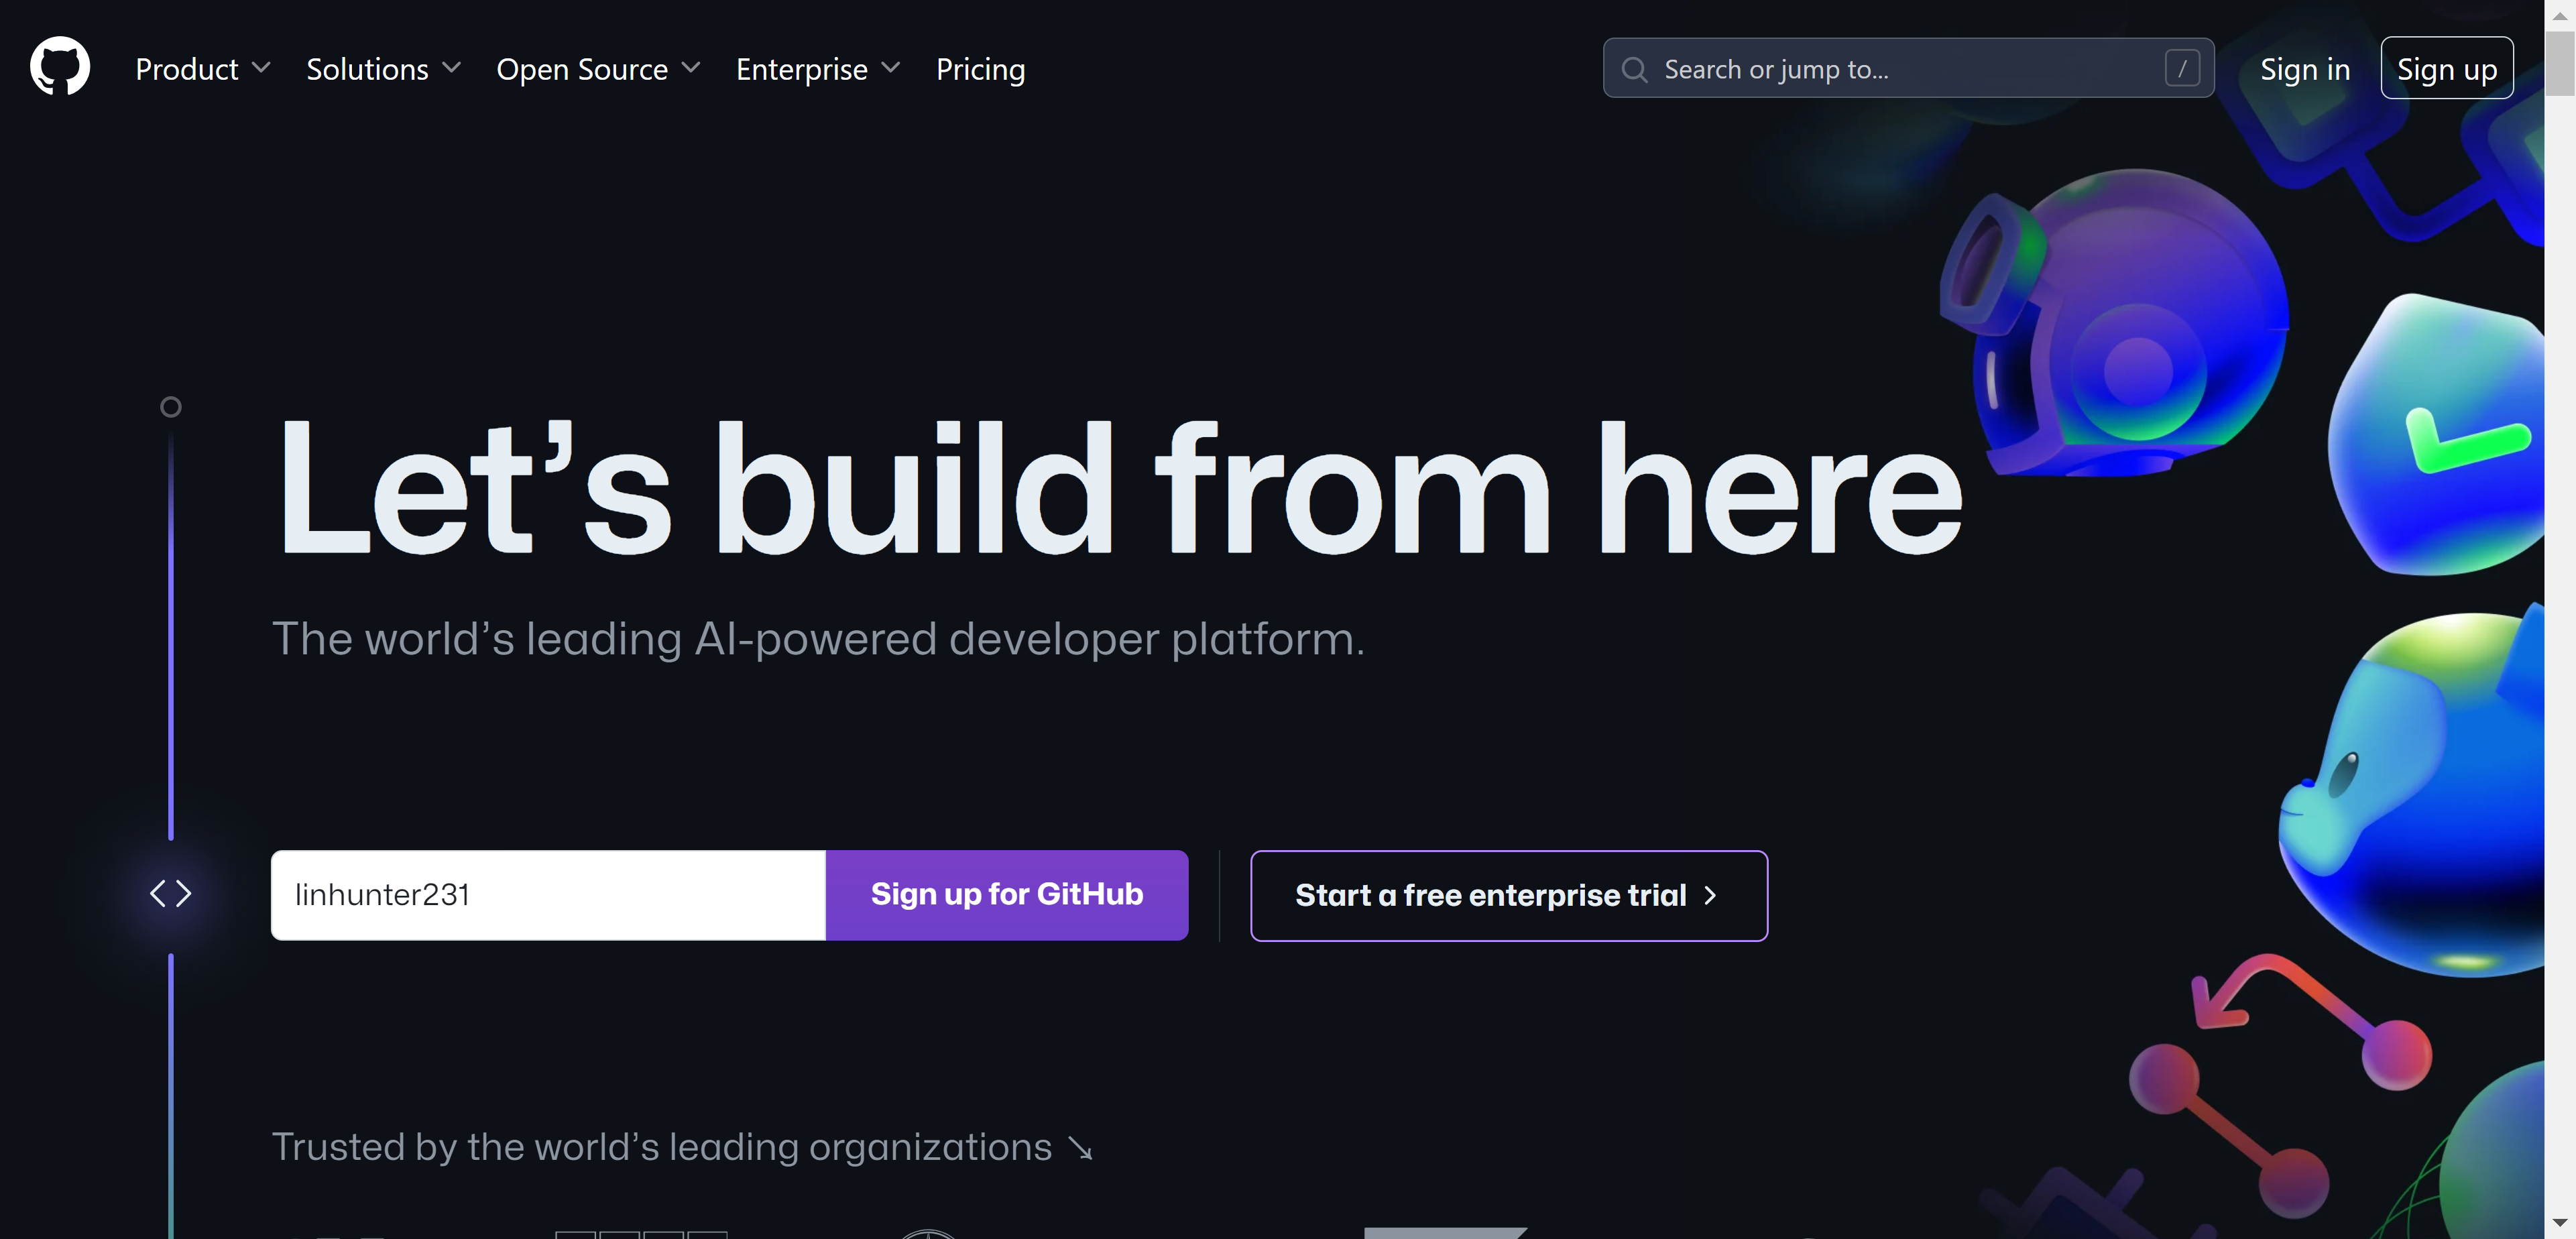This screenshot has height=1239, width=2576.
Task: Click the blue duck mascot illustration
Action: pyautogui.click(x=2420, y=795)
